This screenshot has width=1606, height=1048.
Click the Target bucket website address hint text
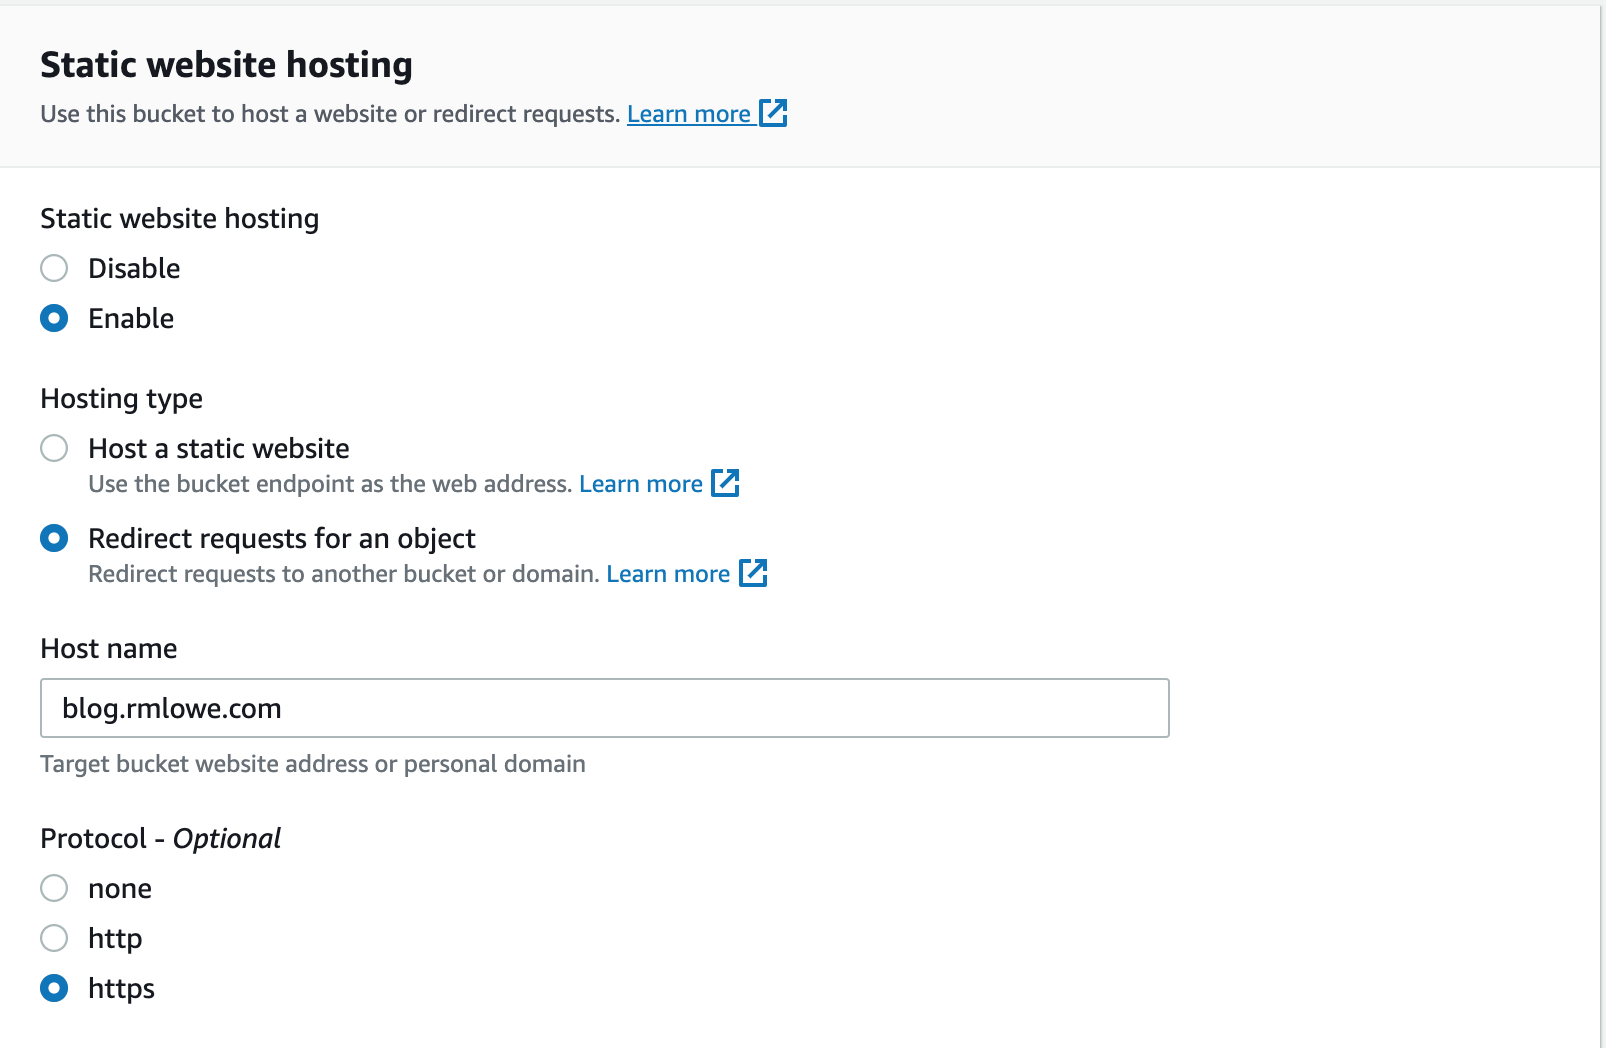tap(312, 764)
